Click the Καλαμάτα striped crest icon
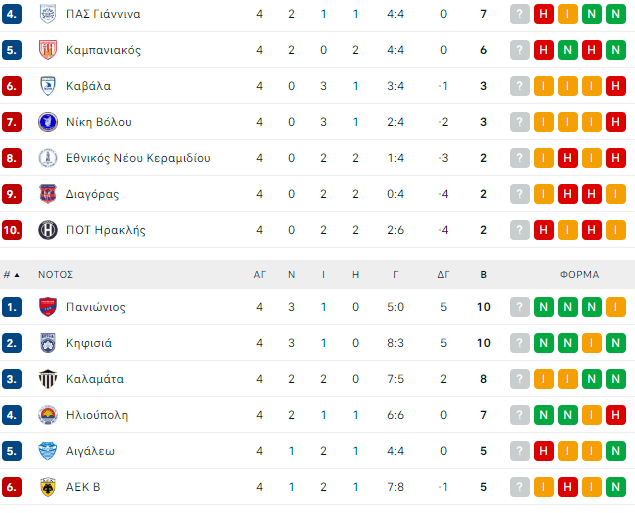The image size is (635, 513). tap(47, 379)
